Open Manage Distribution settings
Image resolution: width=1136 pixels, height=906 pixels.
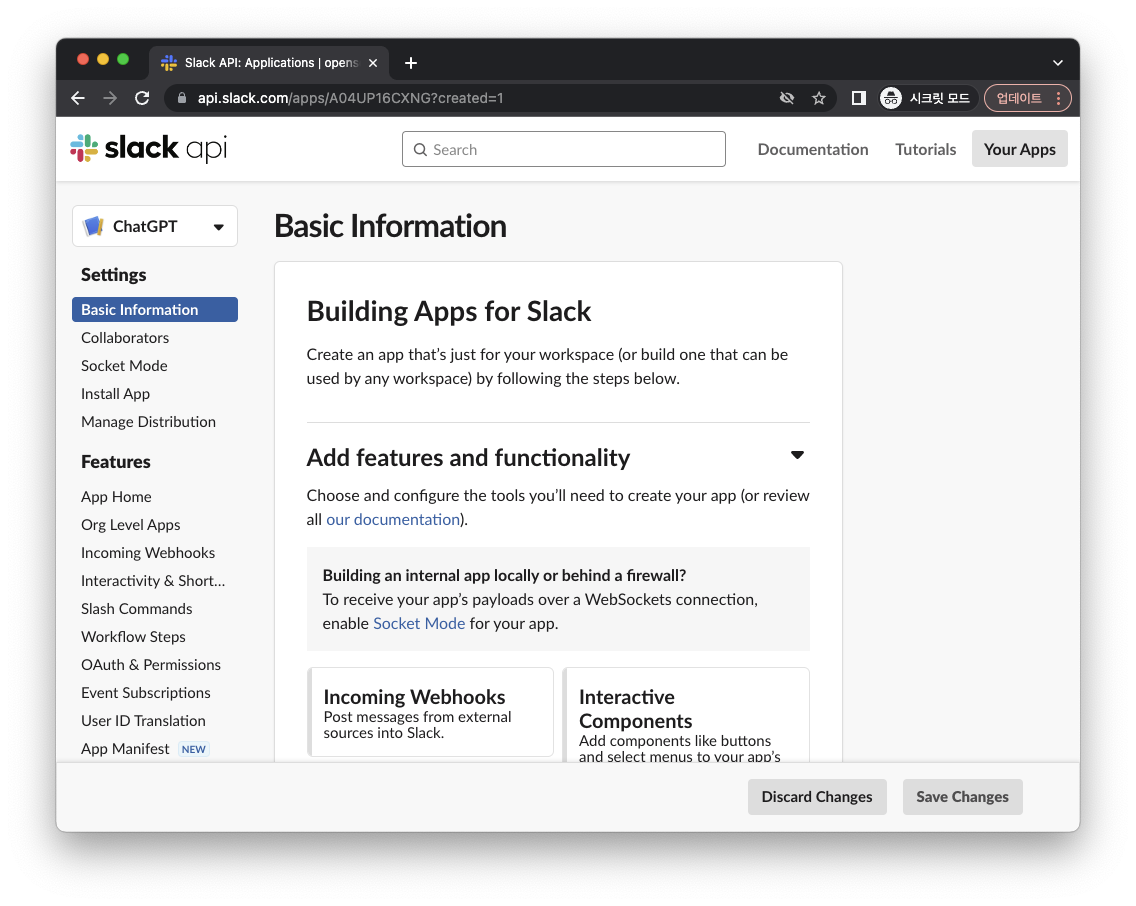coord(149,421)
